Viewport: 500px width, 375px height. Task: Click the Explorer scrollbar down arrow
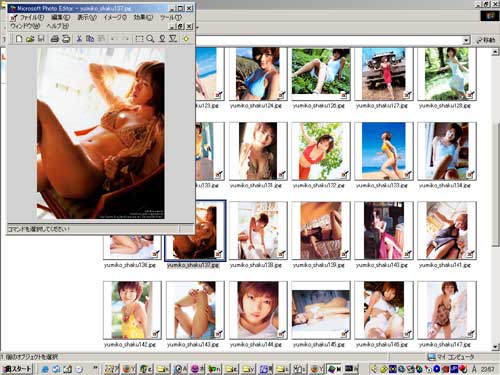[x=495, y=347]
